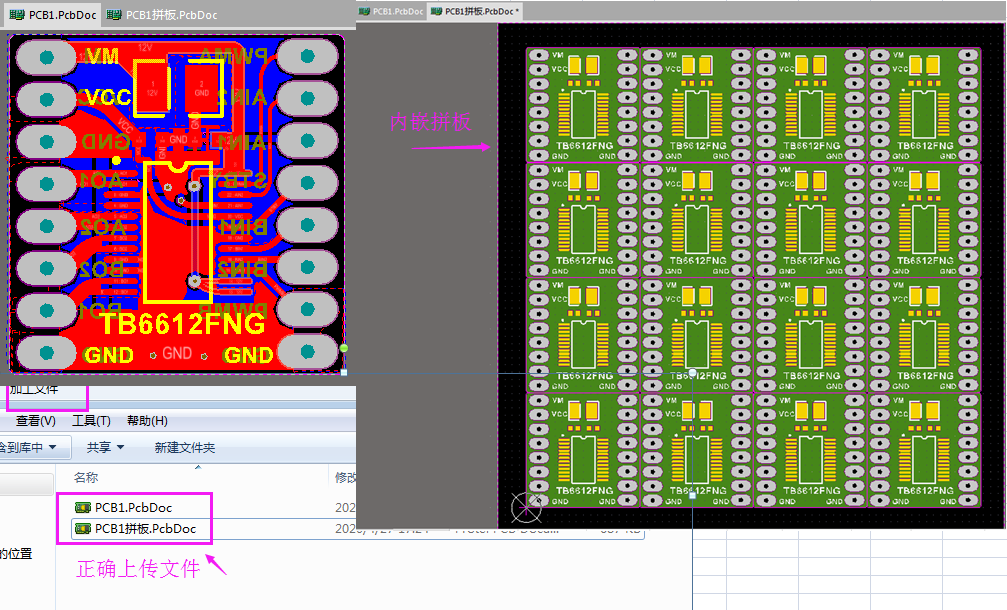This screenshot has width=1007, height=610.
Task: Click the VM pad on the single board
Action: [46, 58]
